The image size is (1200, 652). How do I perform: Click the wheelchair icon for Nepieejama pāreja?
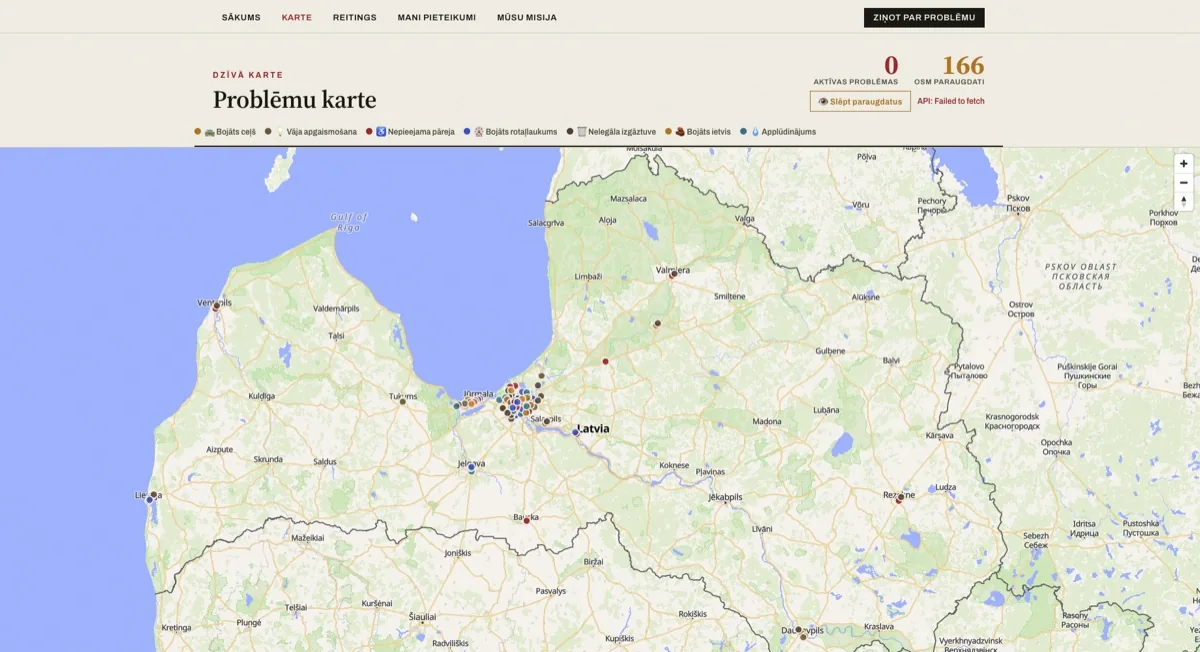click(x=381, y=132)
